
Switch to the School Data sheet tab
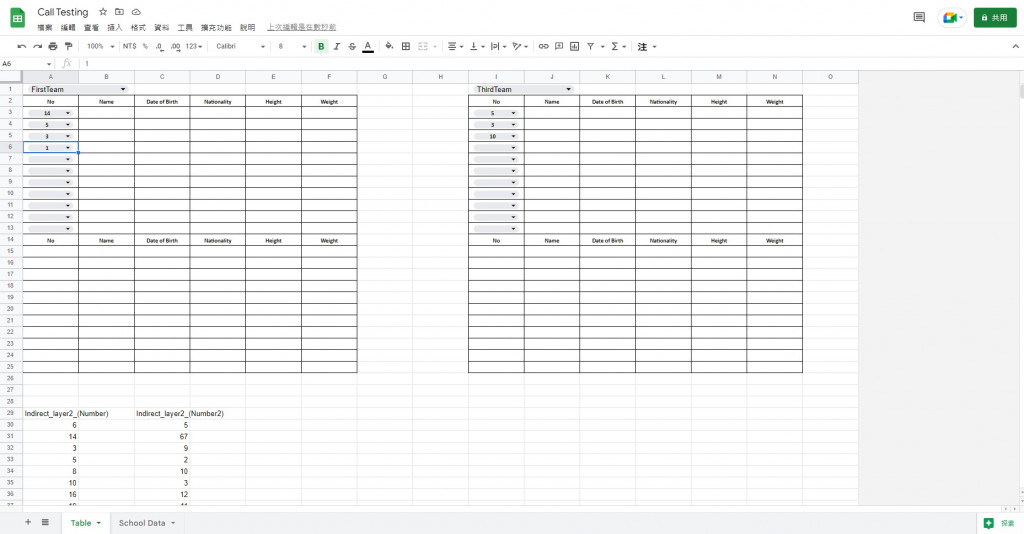pos(147,523)
